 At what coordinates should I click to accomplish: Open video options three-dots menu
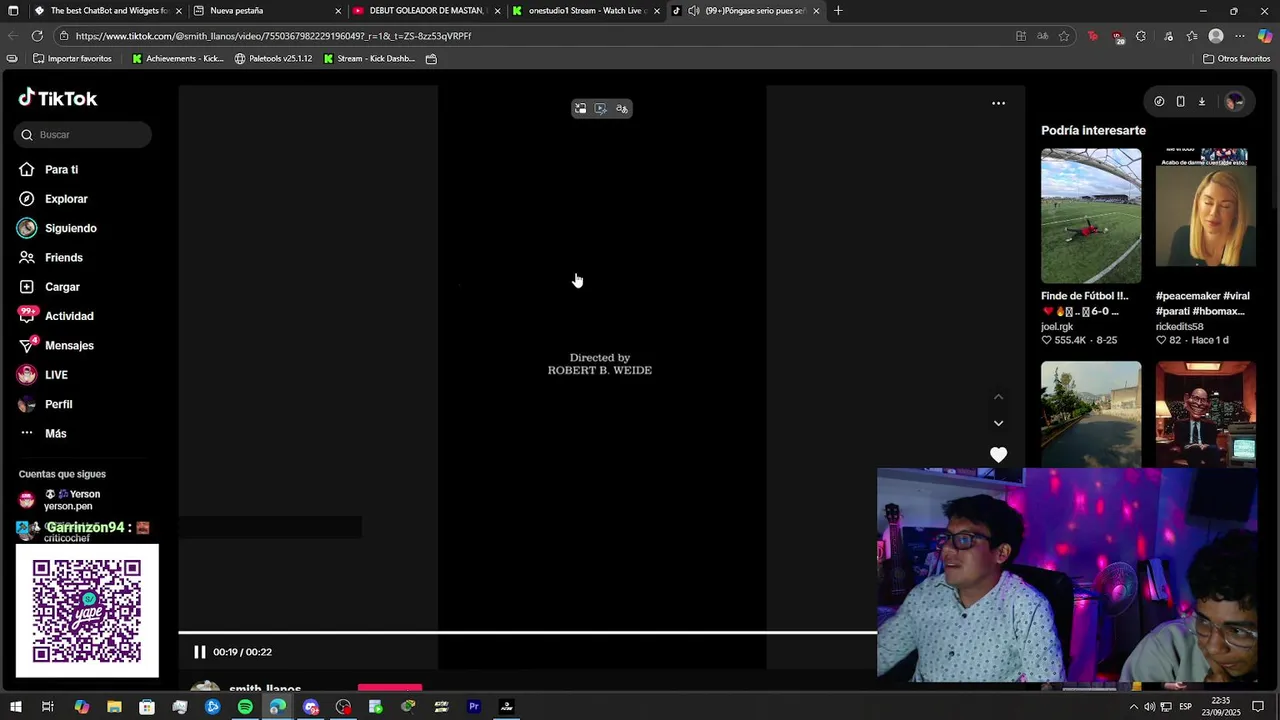click(x=998, y=103)
